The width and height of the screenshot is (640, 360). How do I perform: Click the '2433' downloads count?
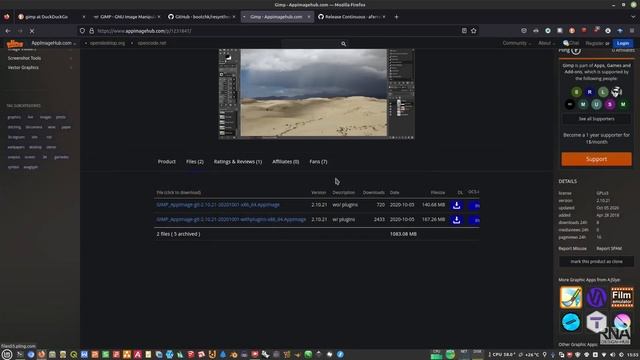tap(379, 220)
